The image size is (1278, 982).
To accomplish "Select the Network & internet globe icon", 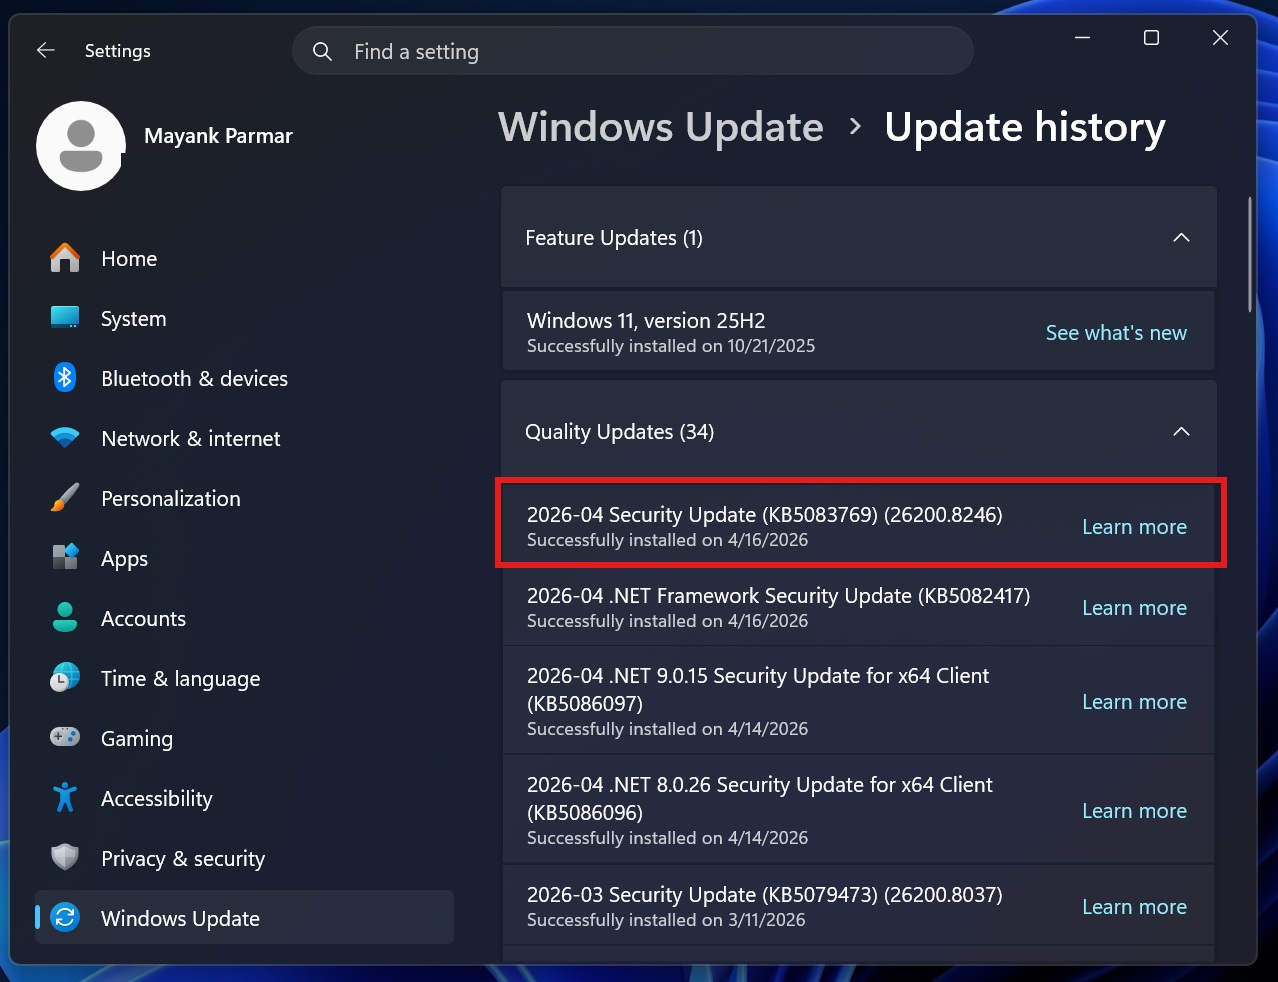I will click(64, 438).
